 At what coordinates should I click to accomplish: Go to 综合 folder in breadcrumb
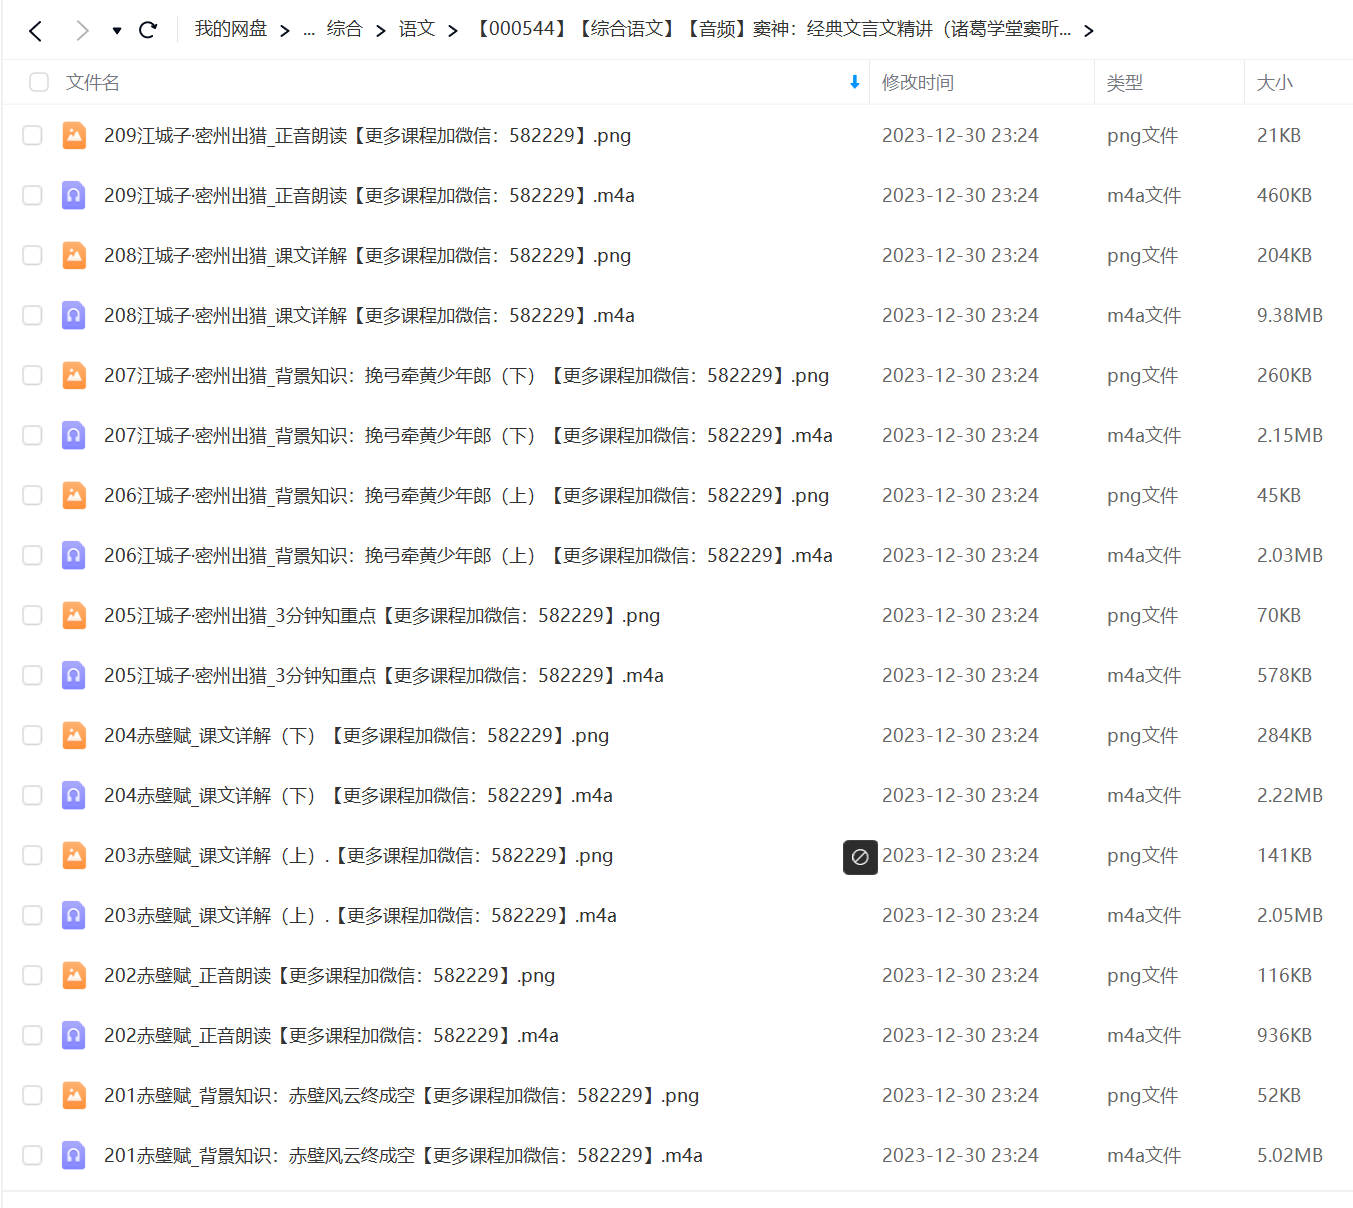pos(344,29)
